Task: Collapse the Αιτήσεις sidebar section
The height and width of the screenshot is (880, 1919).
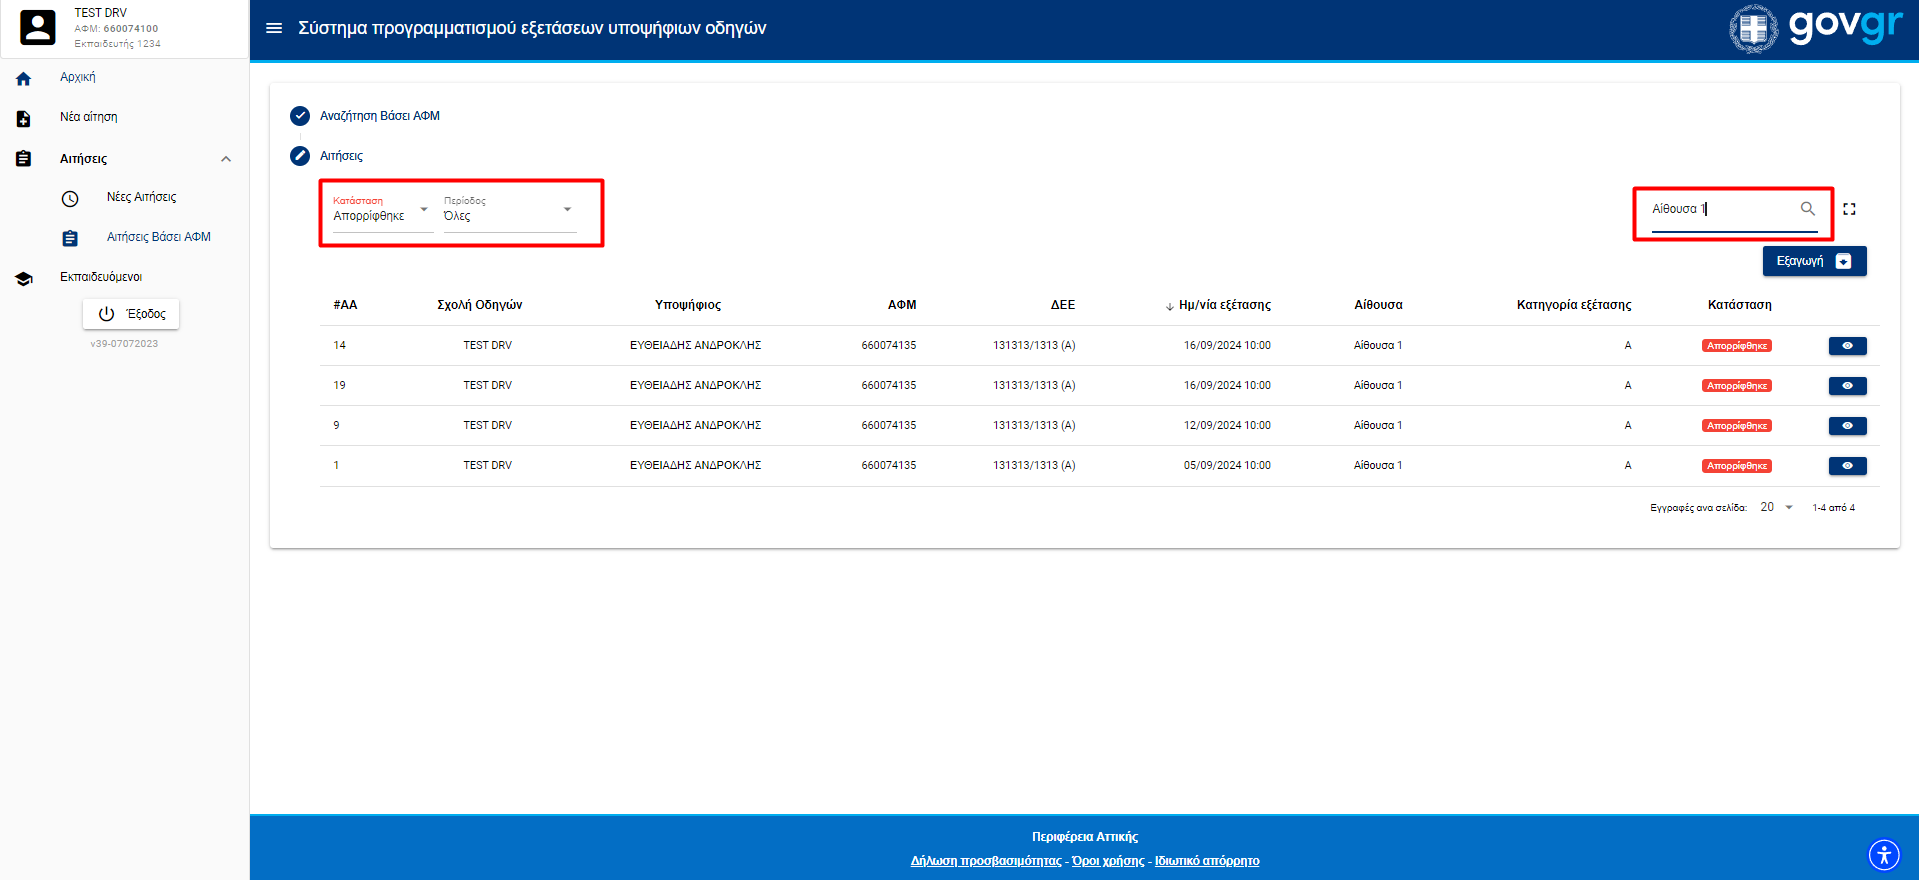Action: click(x=226, y=159)
